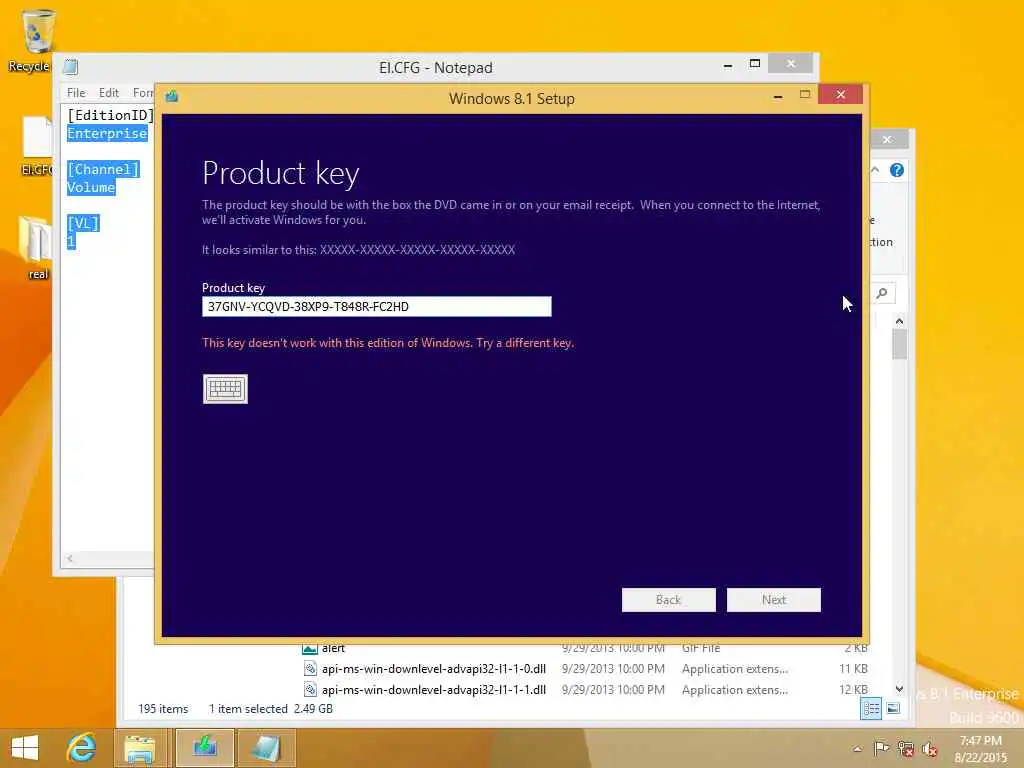Select the EI.CFG desktop file icon

(x=37, y=146)
